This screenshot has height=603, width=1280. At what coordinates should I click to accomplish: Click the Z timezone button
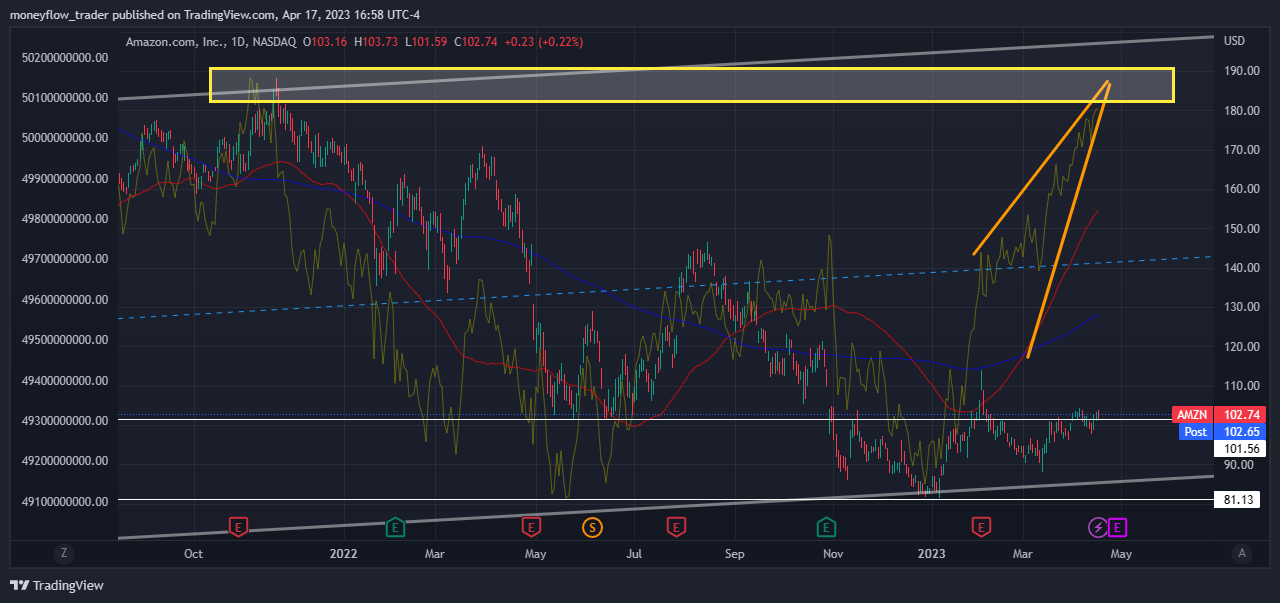[63, 553]
